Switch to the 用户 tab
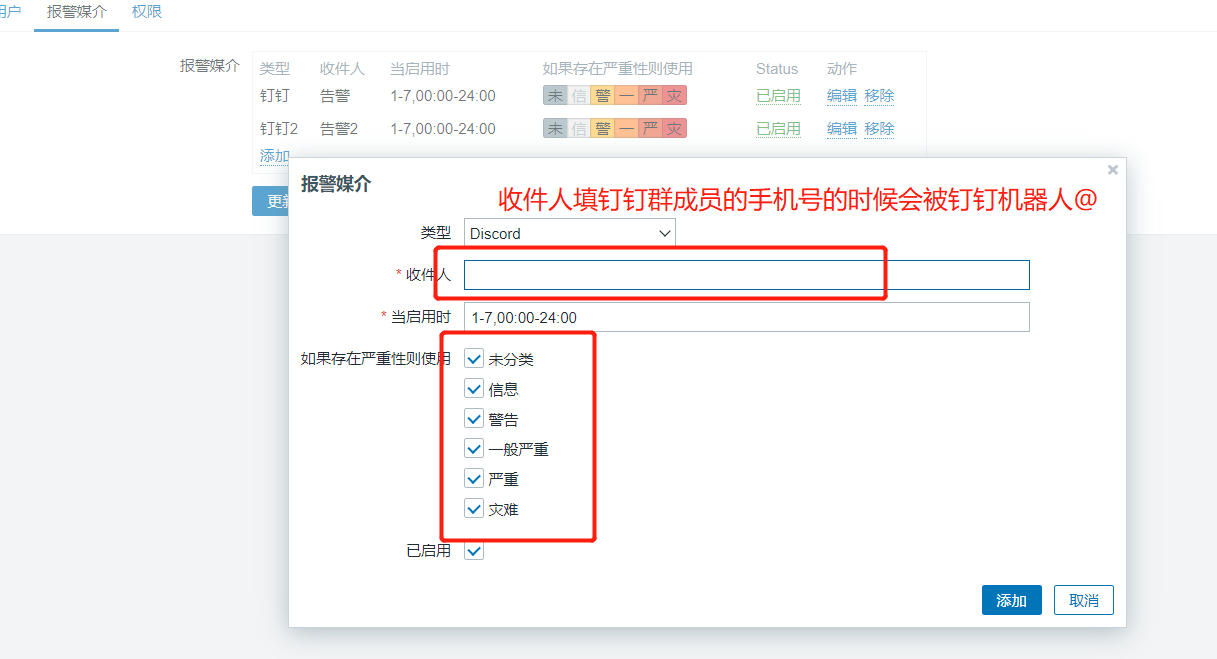1217x659 pixels. click(11, 13)
